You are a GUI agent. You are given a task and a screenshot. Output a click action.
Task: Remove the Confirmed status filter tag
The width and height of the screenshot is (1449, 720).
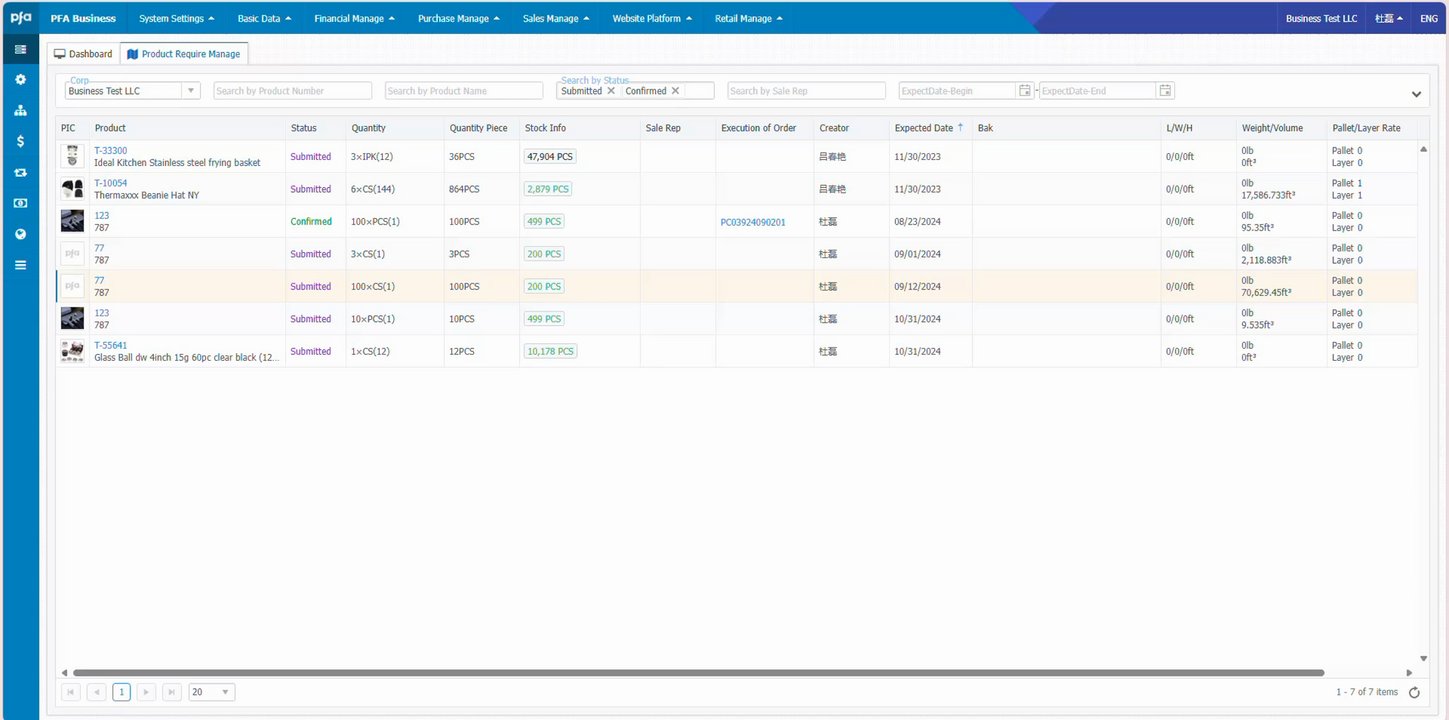click(x=675, y=91)
